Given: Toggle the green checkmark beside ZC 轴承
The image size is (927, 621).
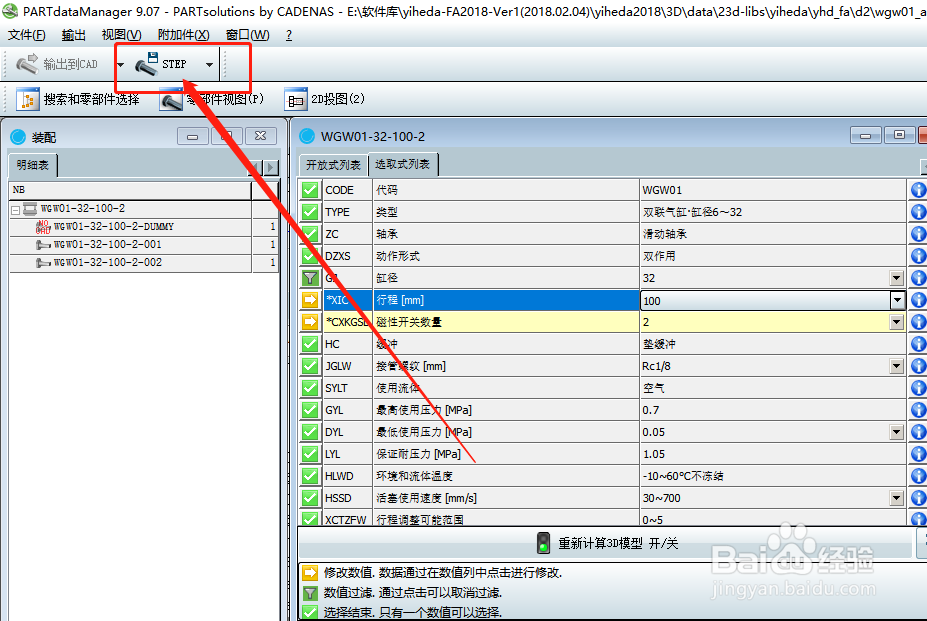Looking at the screenshot, I should 310,233.
